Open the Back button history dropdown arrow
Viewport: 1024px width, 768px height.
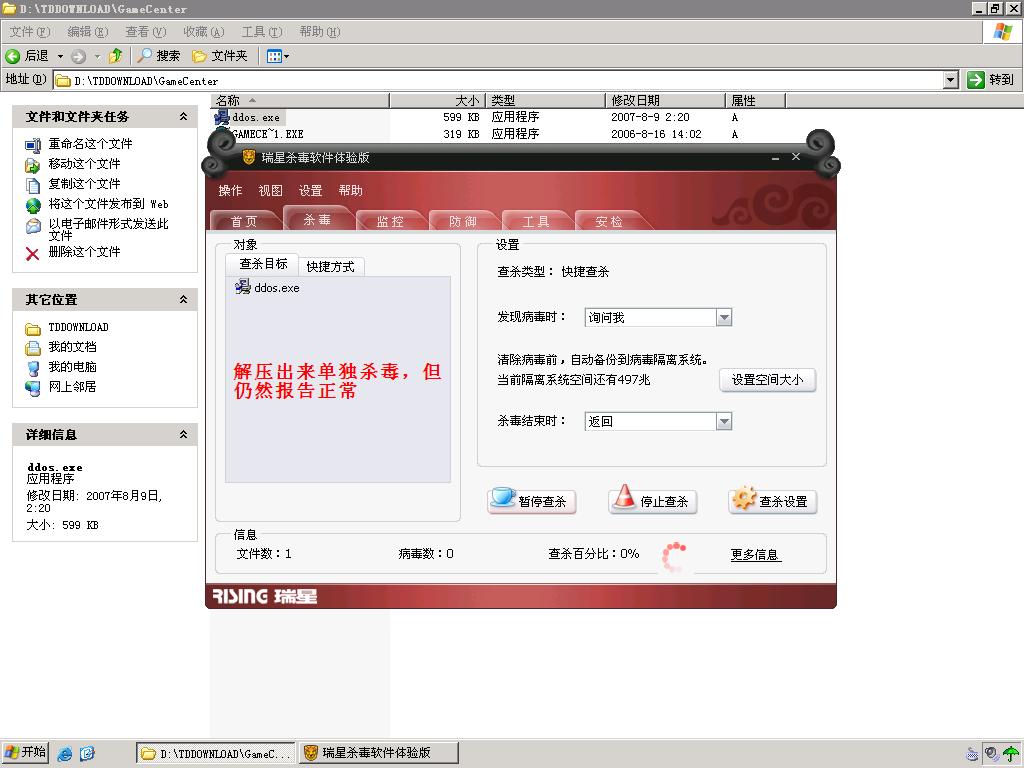click(x=60, y=56)
